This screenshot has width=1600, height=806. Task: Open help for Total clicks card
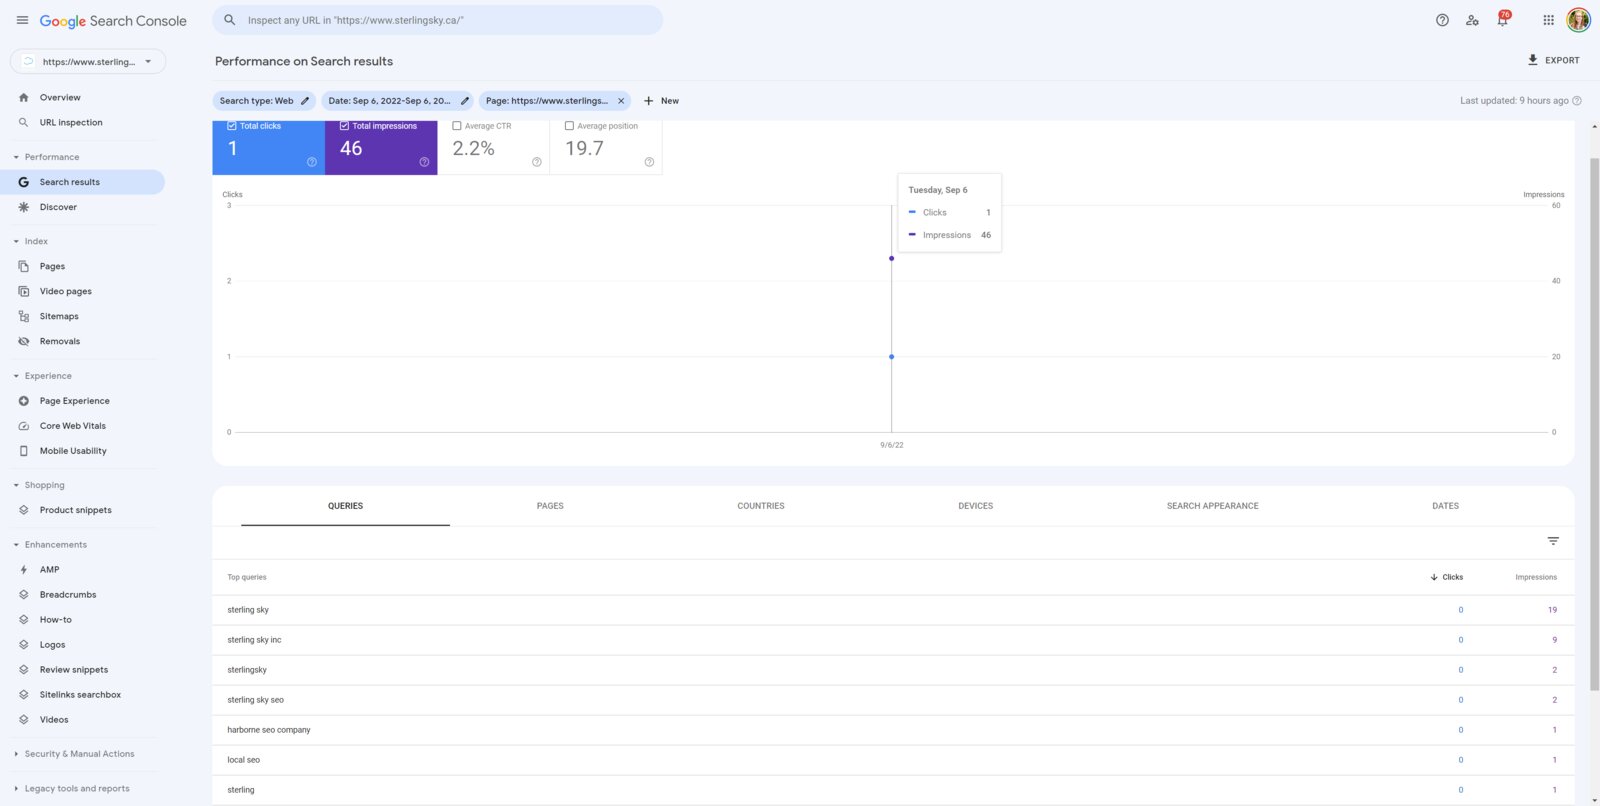(x=312, y=162)
